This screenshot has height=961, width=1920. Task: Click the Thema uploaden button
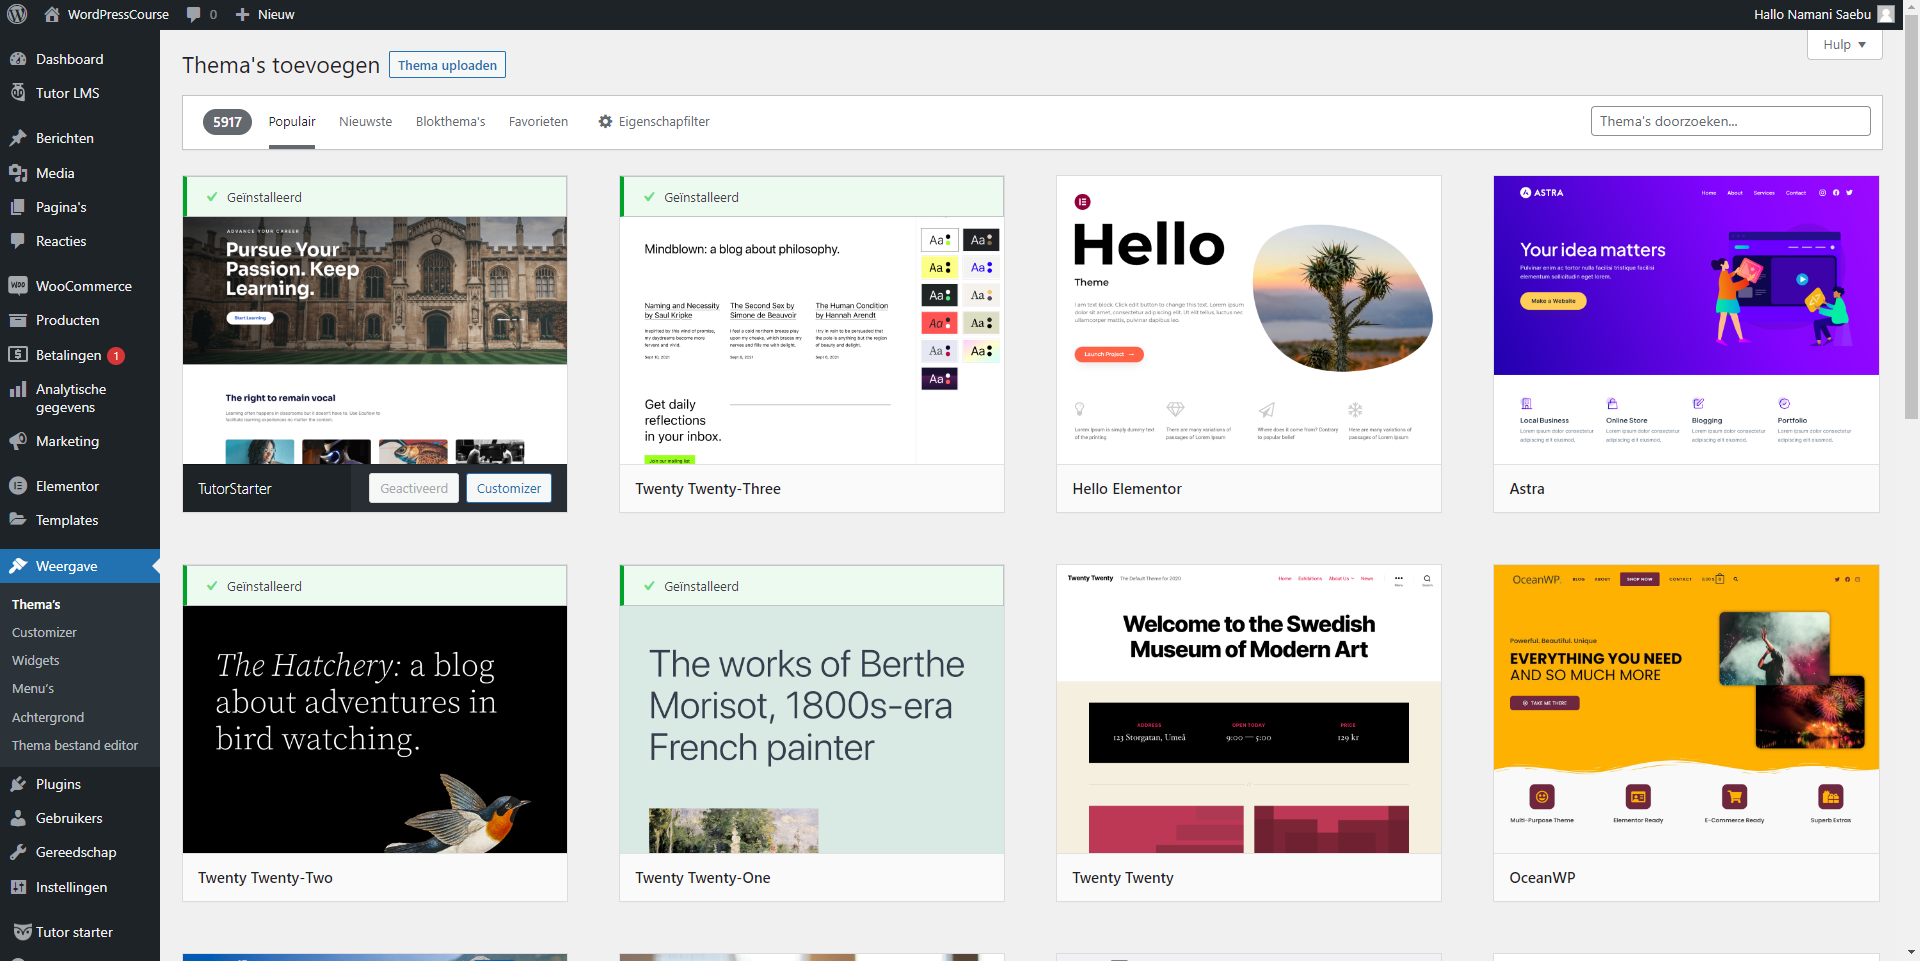[x=447, y=65]
